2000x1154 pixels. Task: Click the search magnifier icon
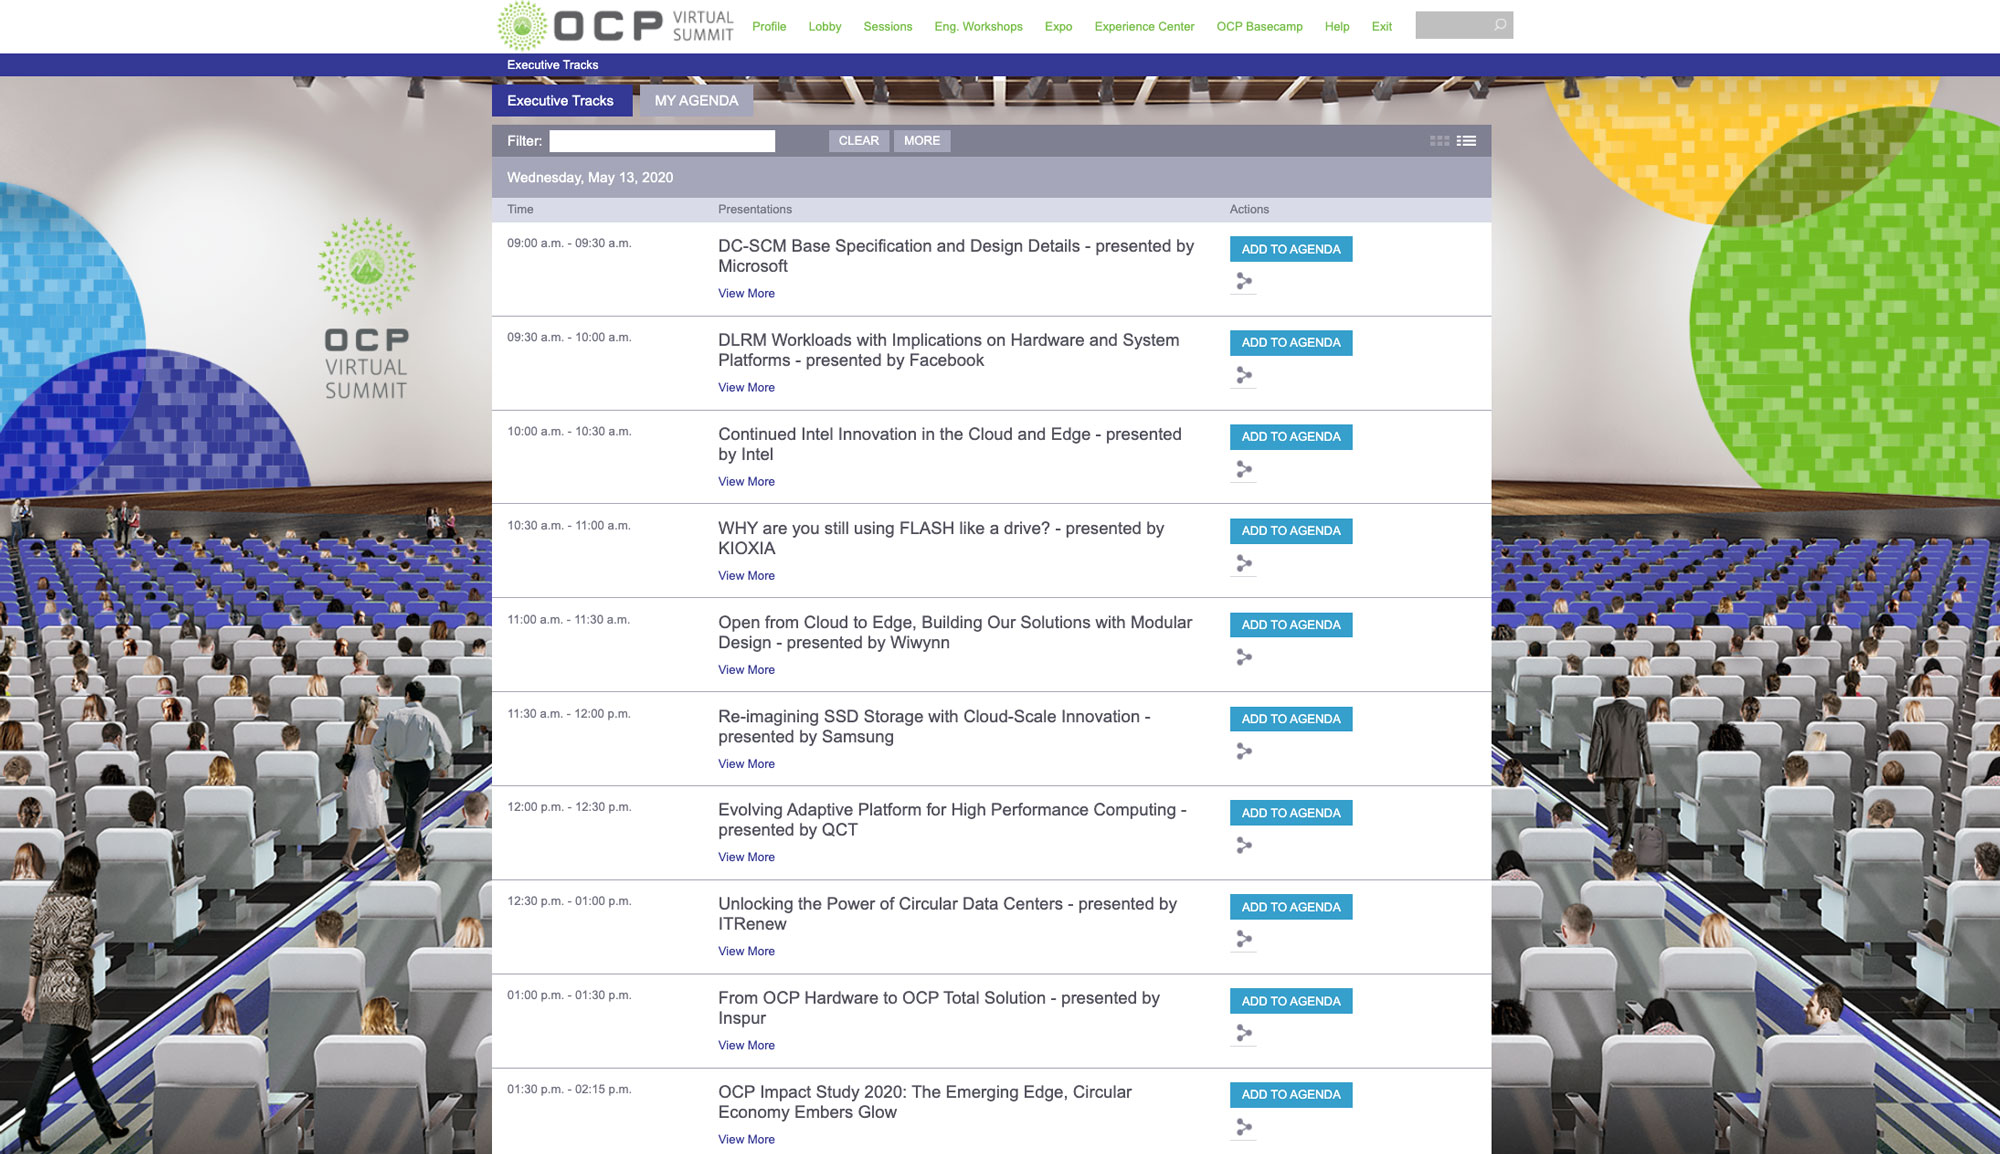point(1500,25)
